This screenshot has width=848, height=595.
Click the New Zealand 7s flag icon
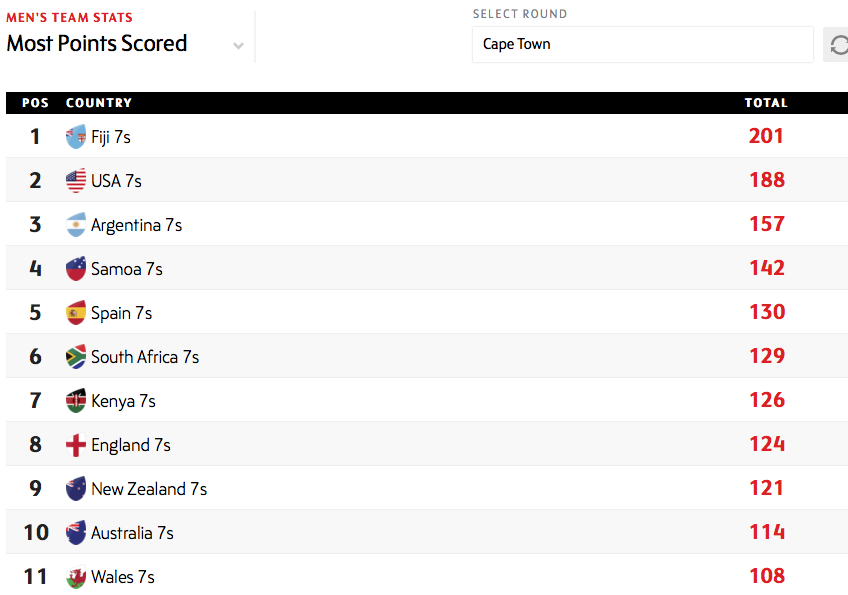pyautogui.click(x=76, y=489)
